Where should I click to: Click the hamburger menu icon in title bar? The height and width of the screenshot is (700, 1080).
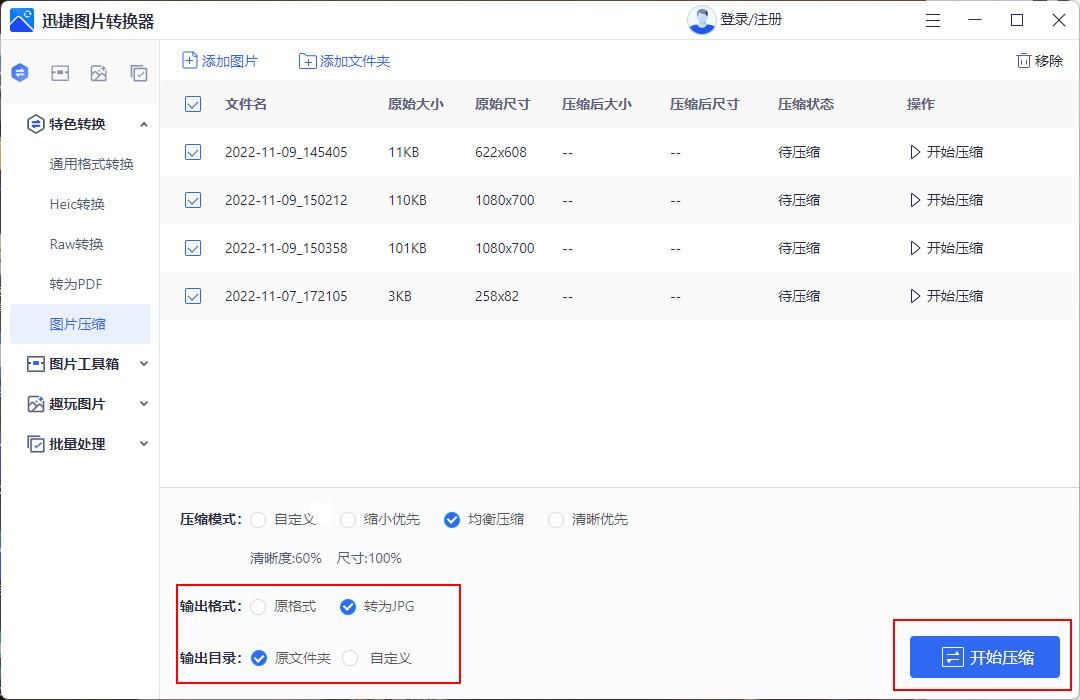933,19
